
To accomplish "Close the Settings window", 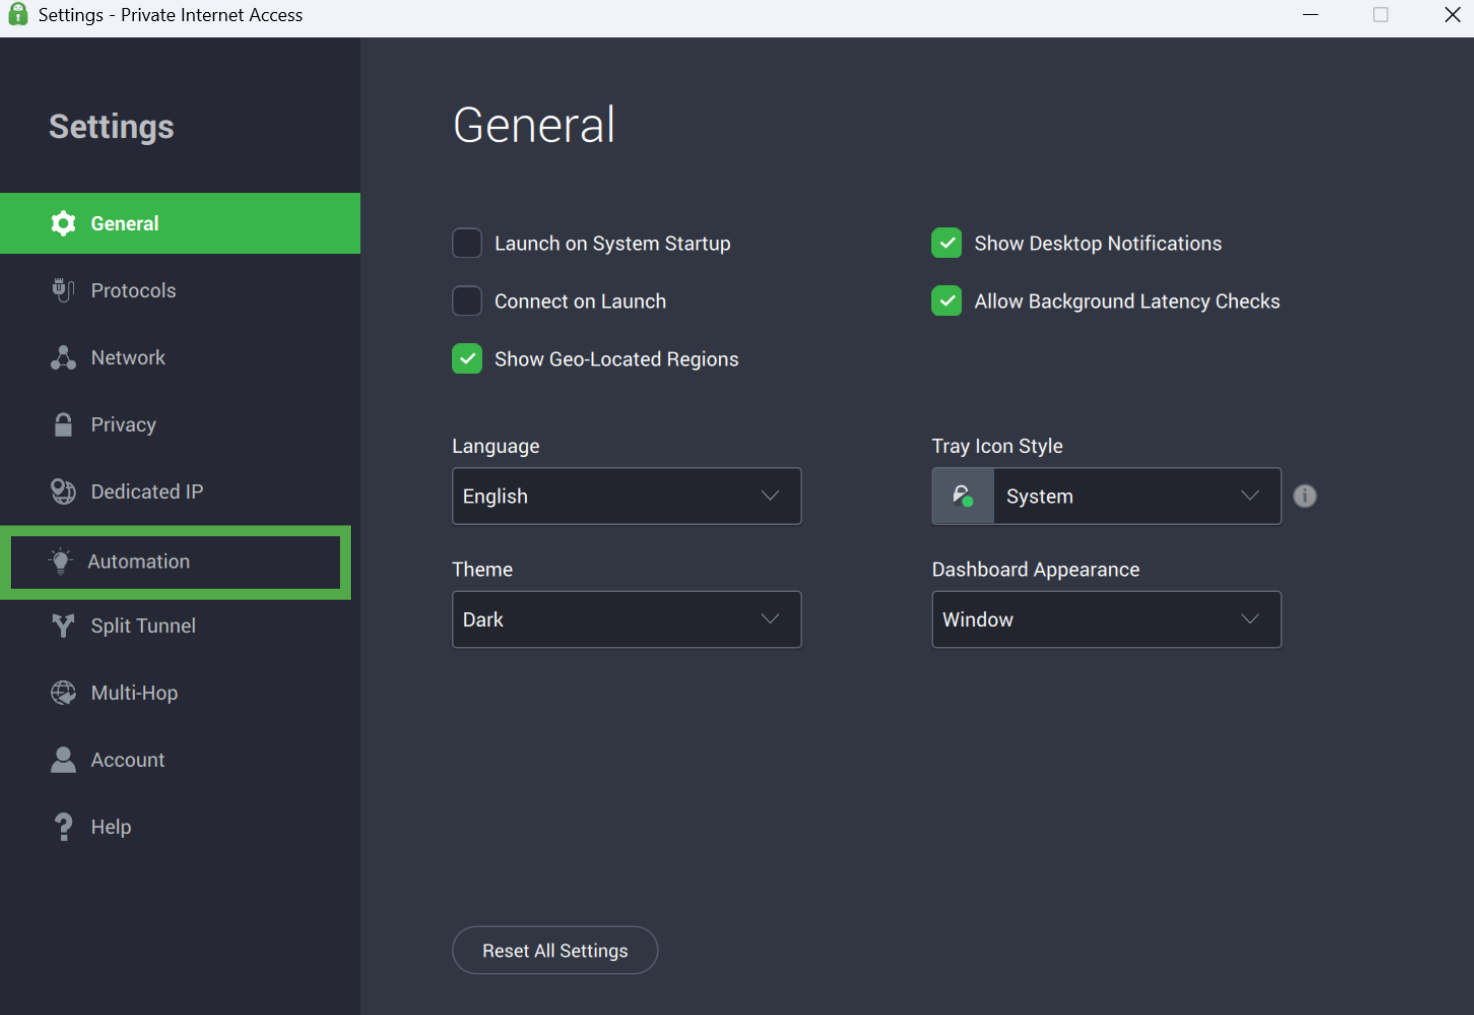I will pos(1452,15).
